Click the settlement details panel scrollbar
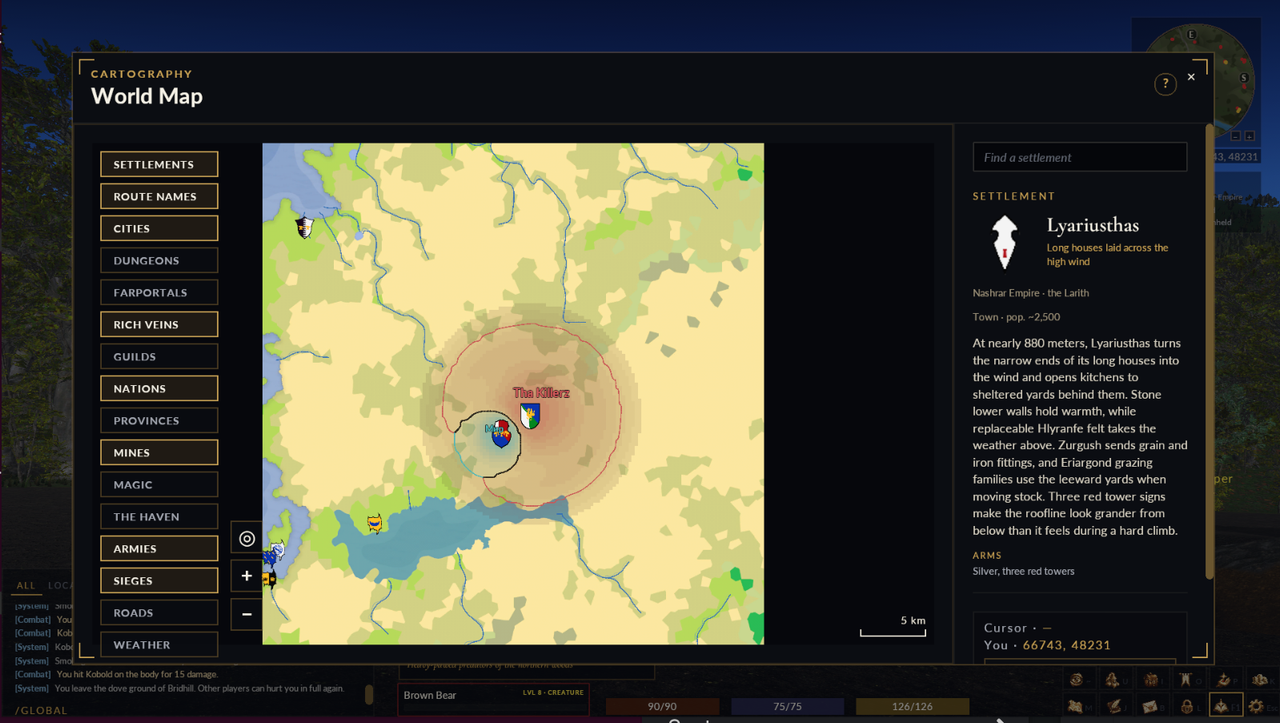The image size is (1280, 723). click(1210, 350)
